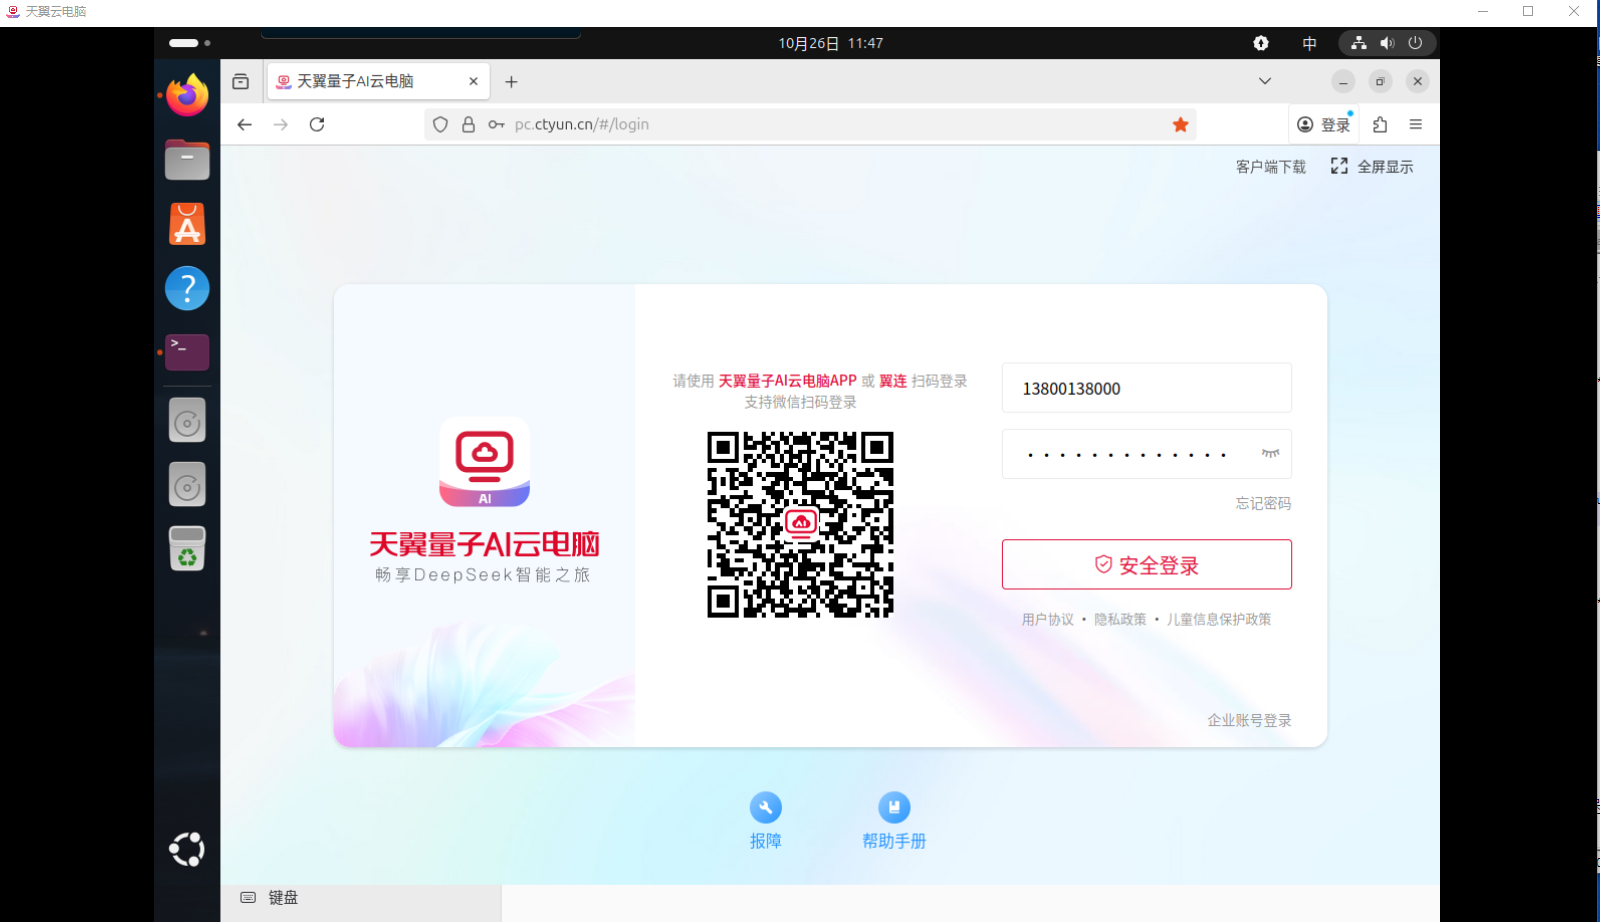Reload the current page

coord(317,125)
